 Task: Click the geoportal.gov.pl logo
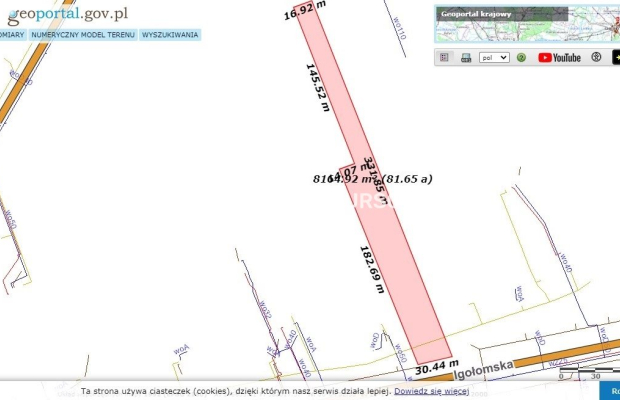point(66,13)
